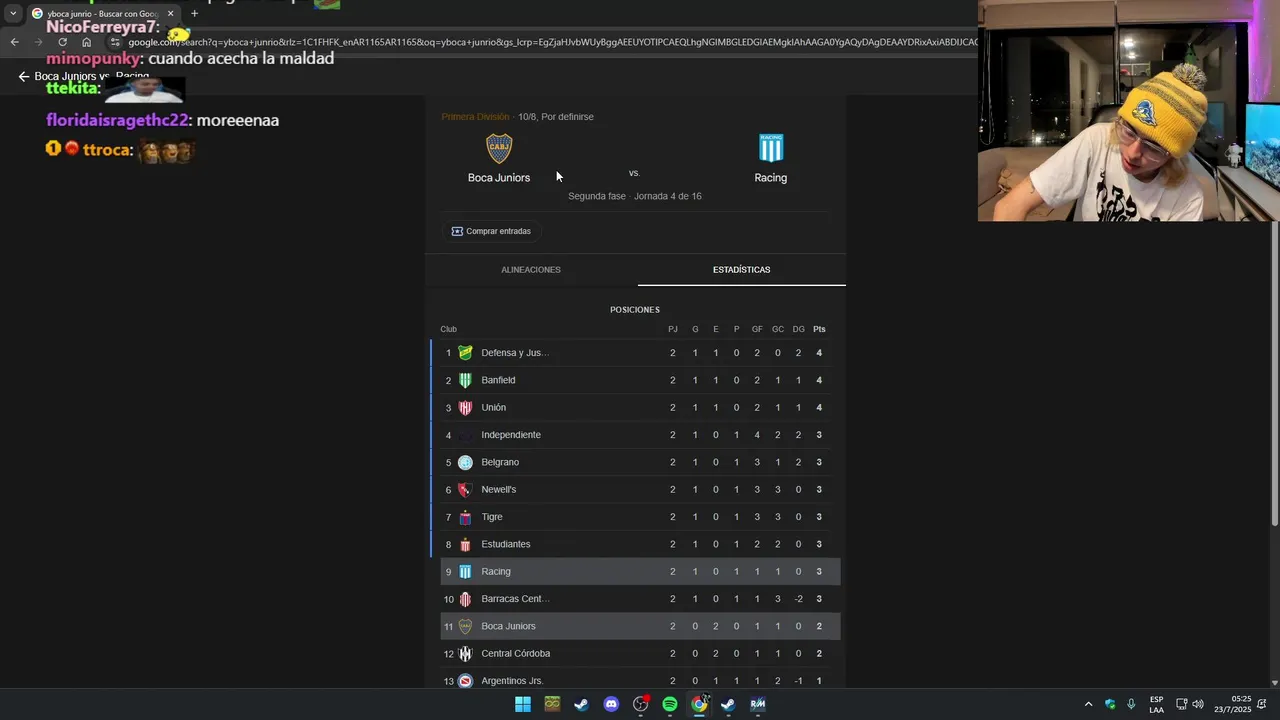Screen dimensions: 1280x720
Task: Select Belgrano in standings table
Action: click(x=636, y=462)
